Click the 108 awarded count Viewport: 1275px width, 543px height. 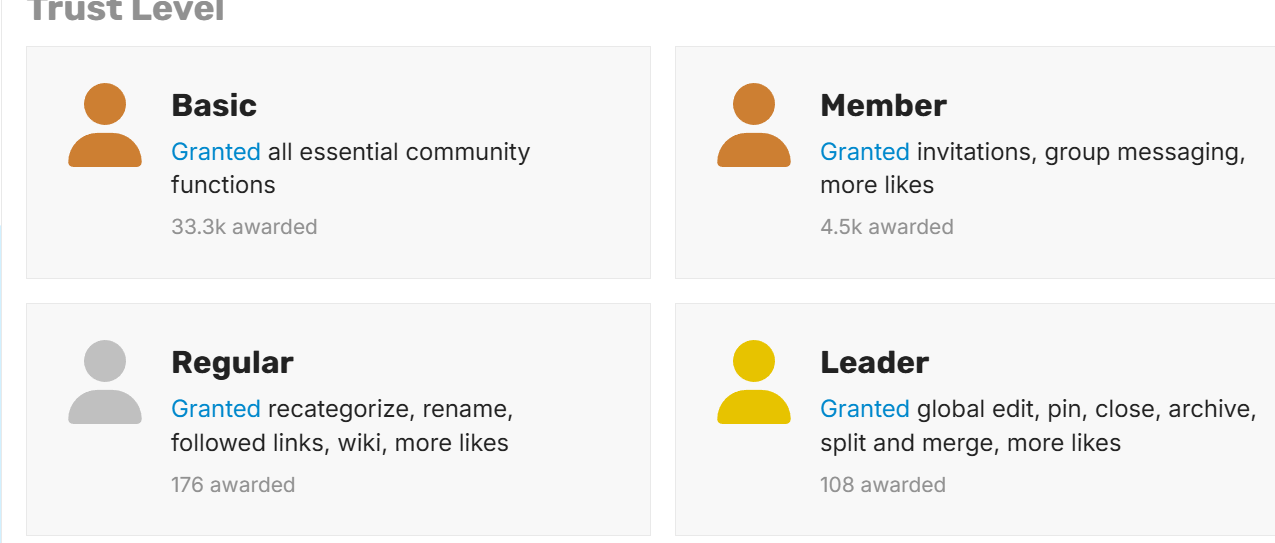(x=883, y=485)
